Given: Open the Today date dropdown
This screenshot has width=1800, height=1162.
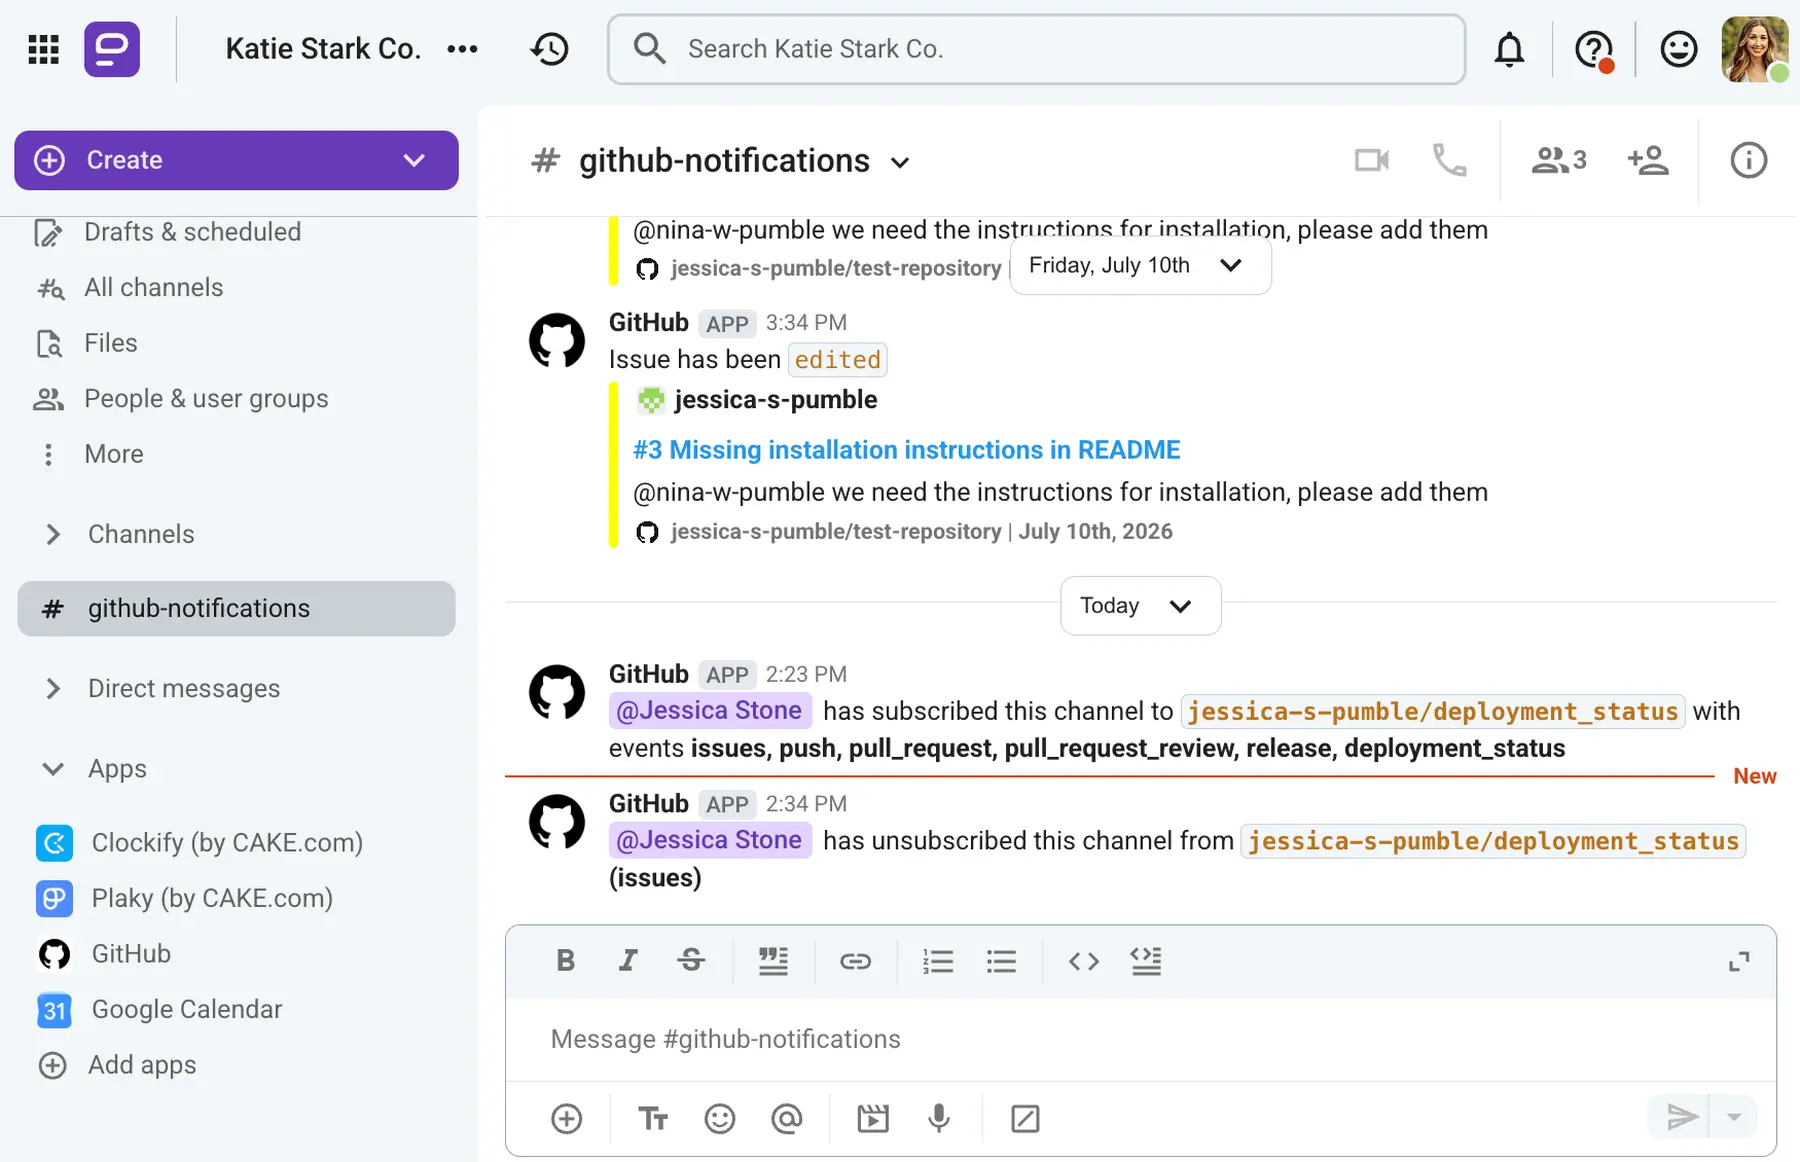Looking at the screenshot, I should tap(1140, 606).
